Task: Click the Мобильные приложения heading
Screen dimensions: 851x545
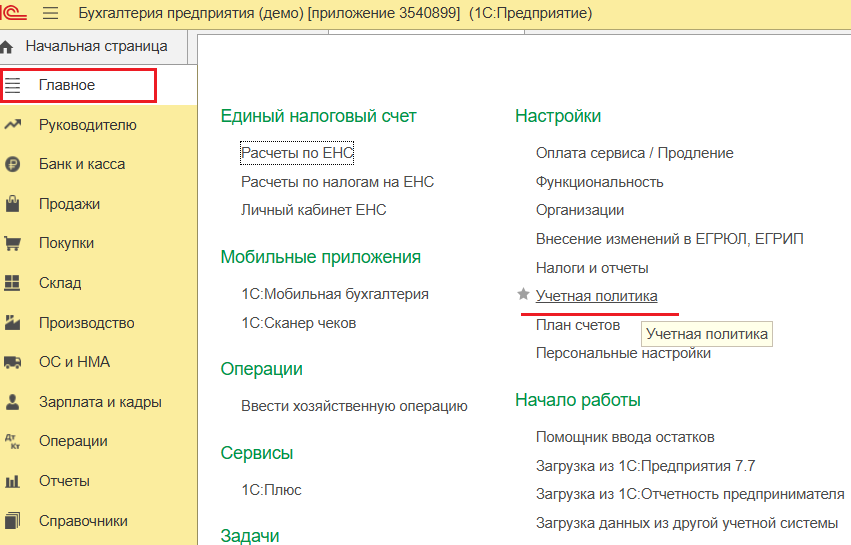Action: 321,257
